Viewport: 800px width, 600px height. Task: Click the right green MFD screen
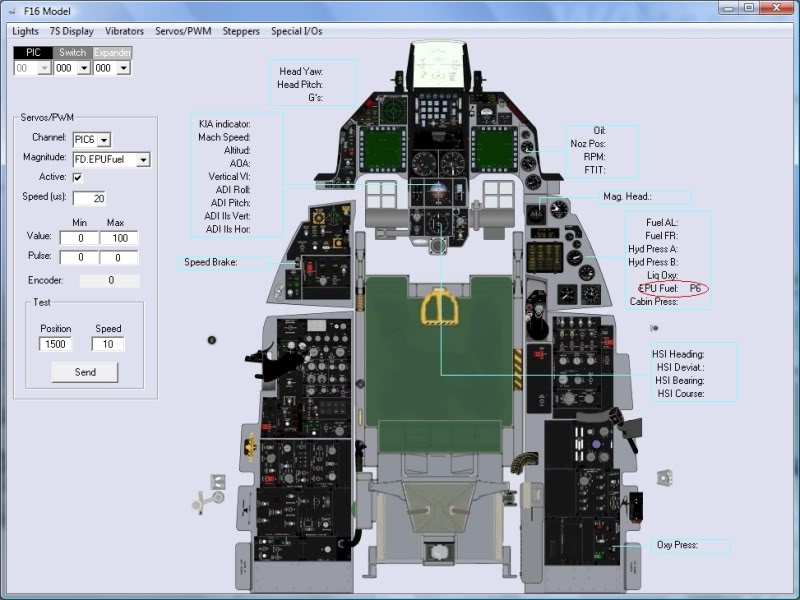click(x=494, y=149)
